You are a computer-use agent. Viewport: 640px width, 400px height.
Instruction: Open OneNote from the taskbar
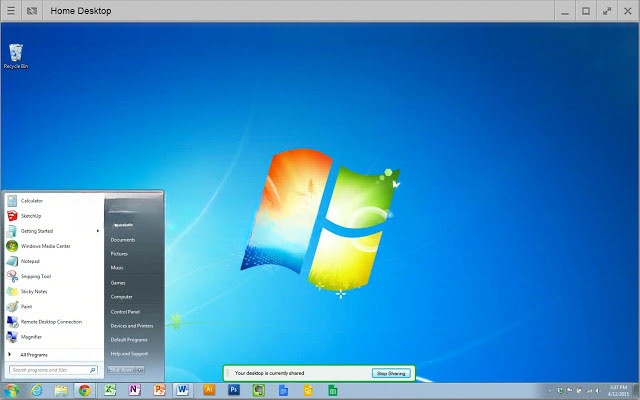134,390
